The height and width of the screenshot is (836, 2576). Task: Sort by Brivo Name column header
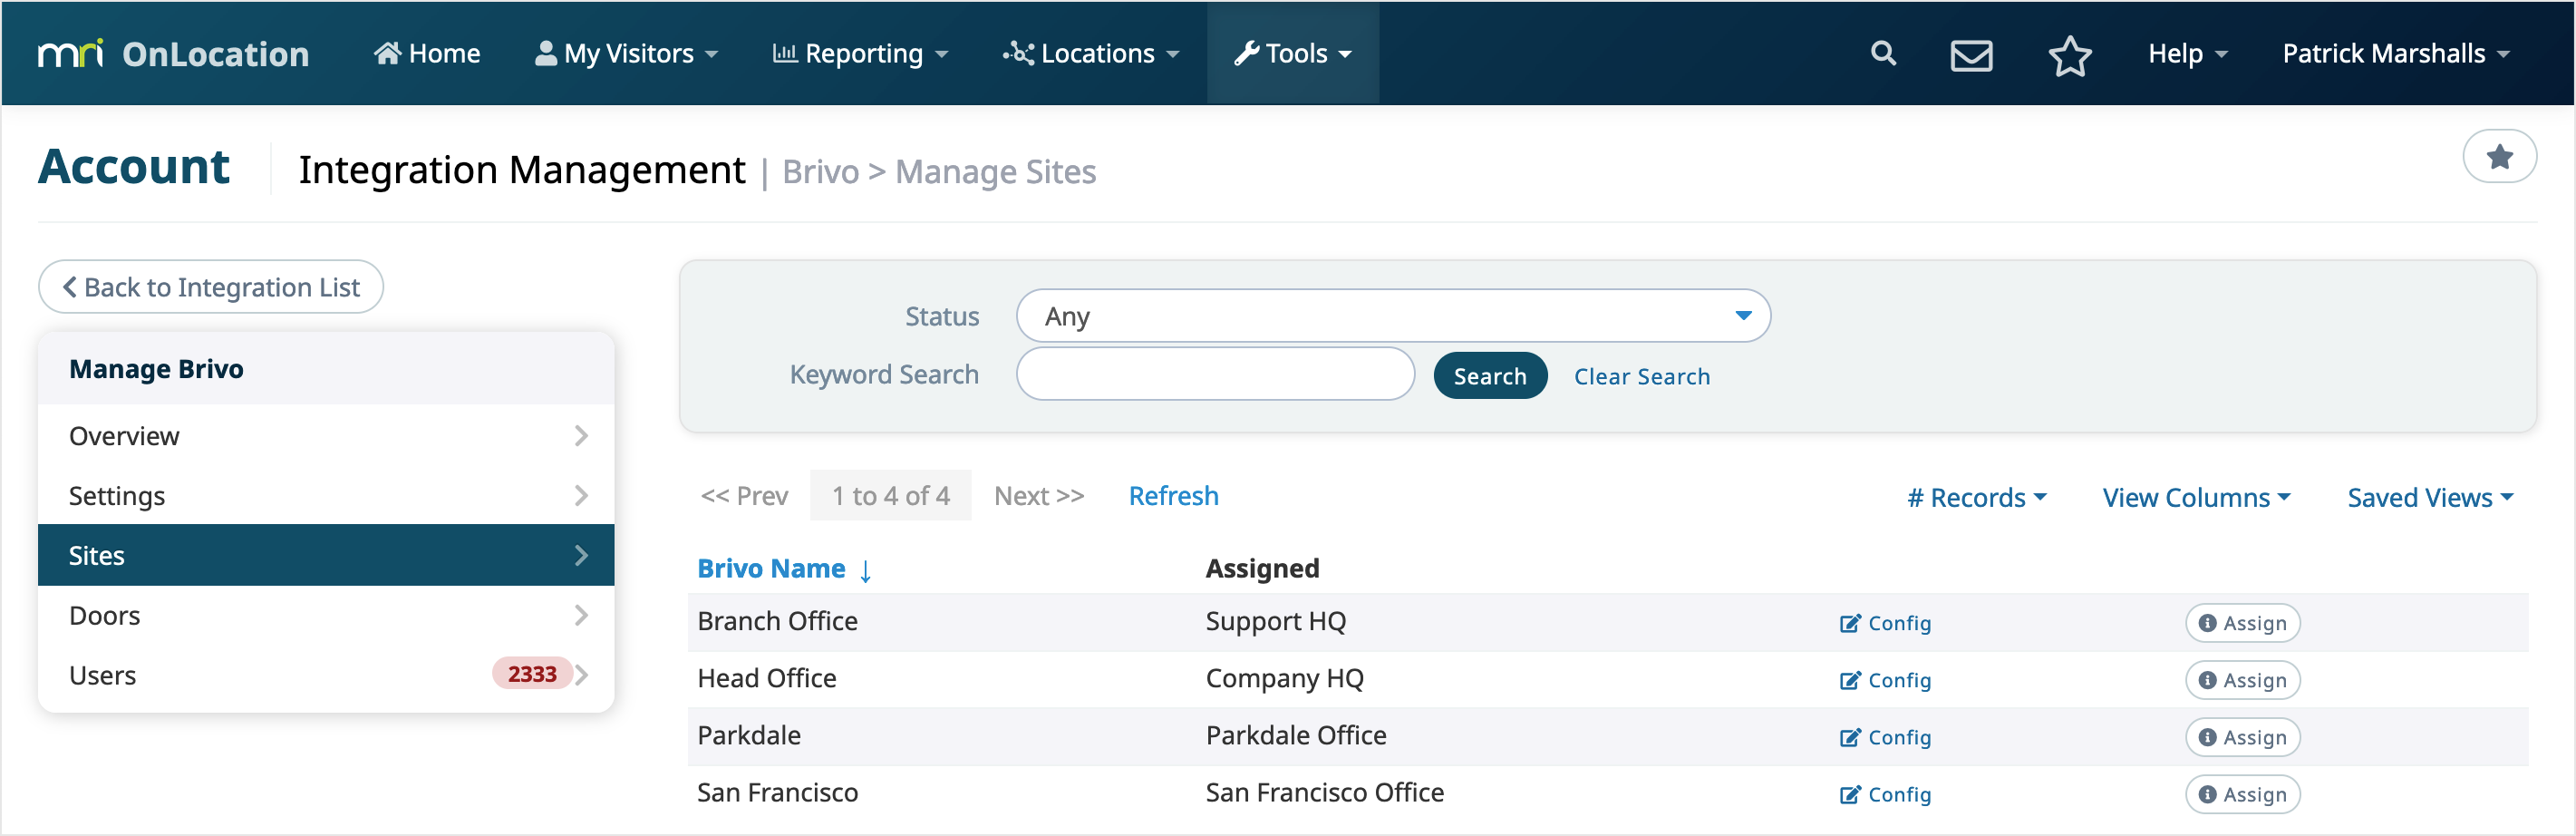tap(771, 568)
